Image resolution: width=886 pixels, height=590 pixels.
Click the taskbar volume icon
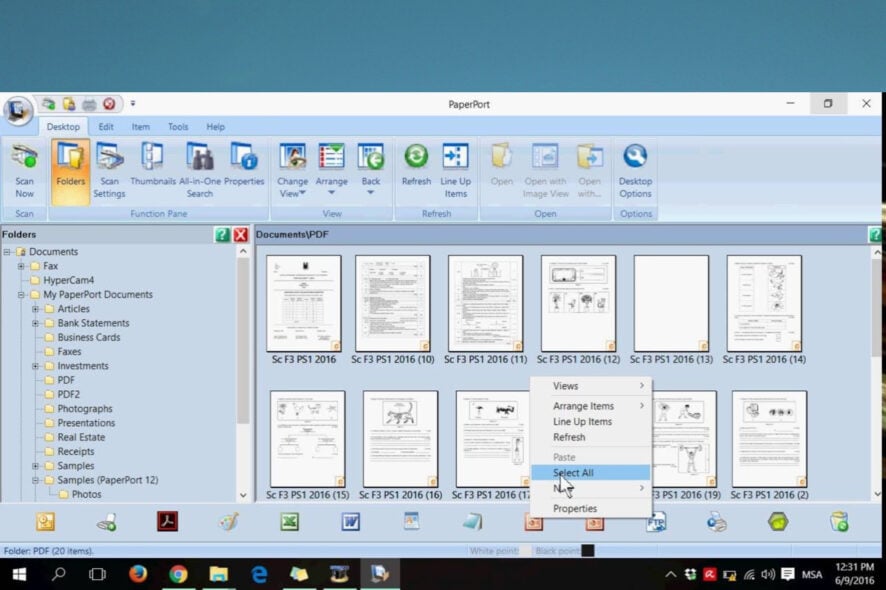tap(767, 575)
